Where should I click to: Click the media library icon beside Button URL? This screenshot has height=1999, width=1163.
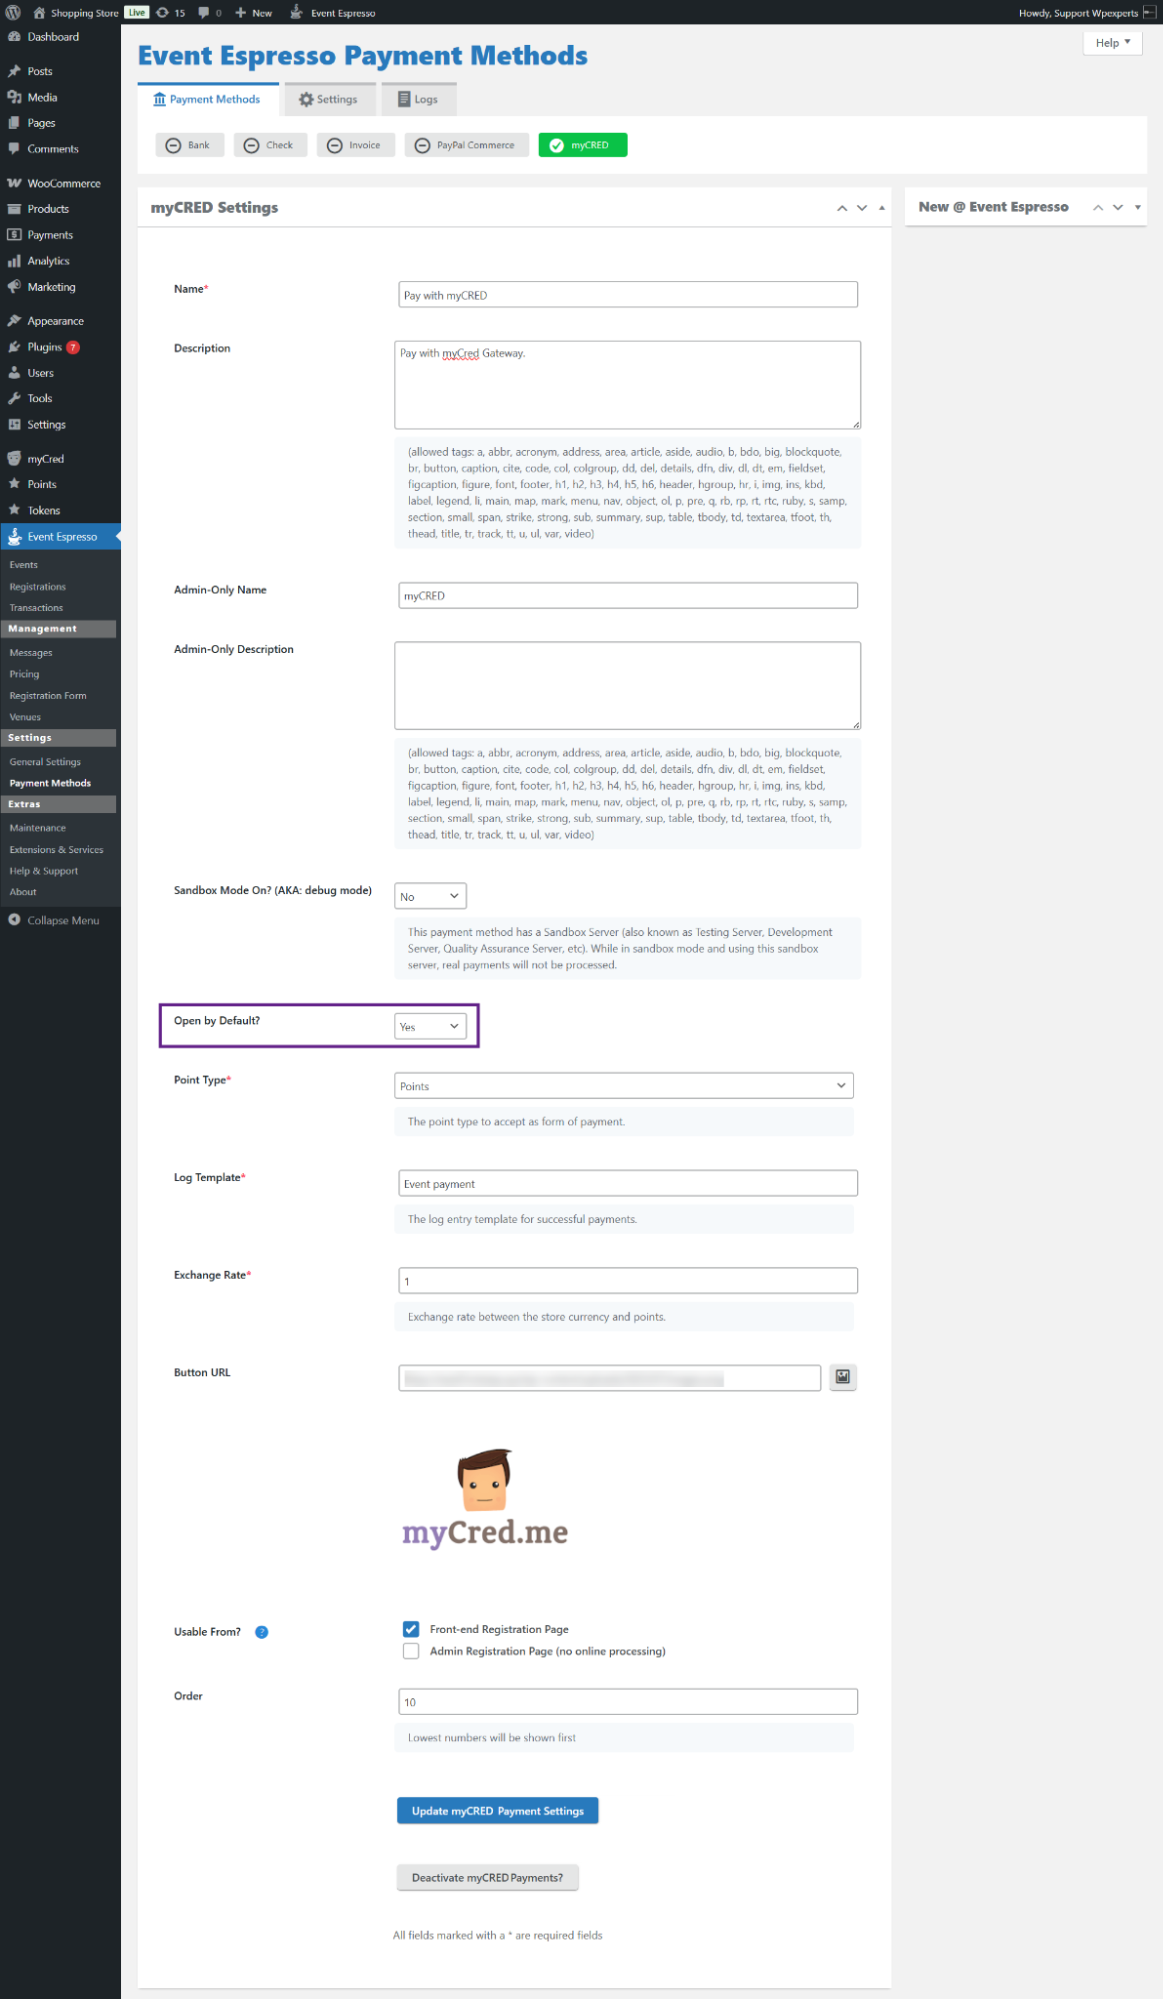click(x=843, y=1377)
